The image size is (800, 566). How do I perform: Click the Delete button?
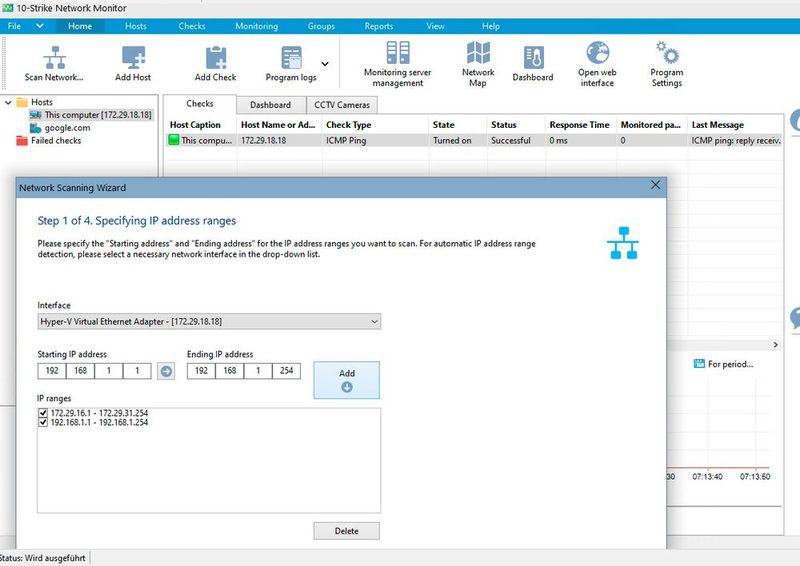346,531
